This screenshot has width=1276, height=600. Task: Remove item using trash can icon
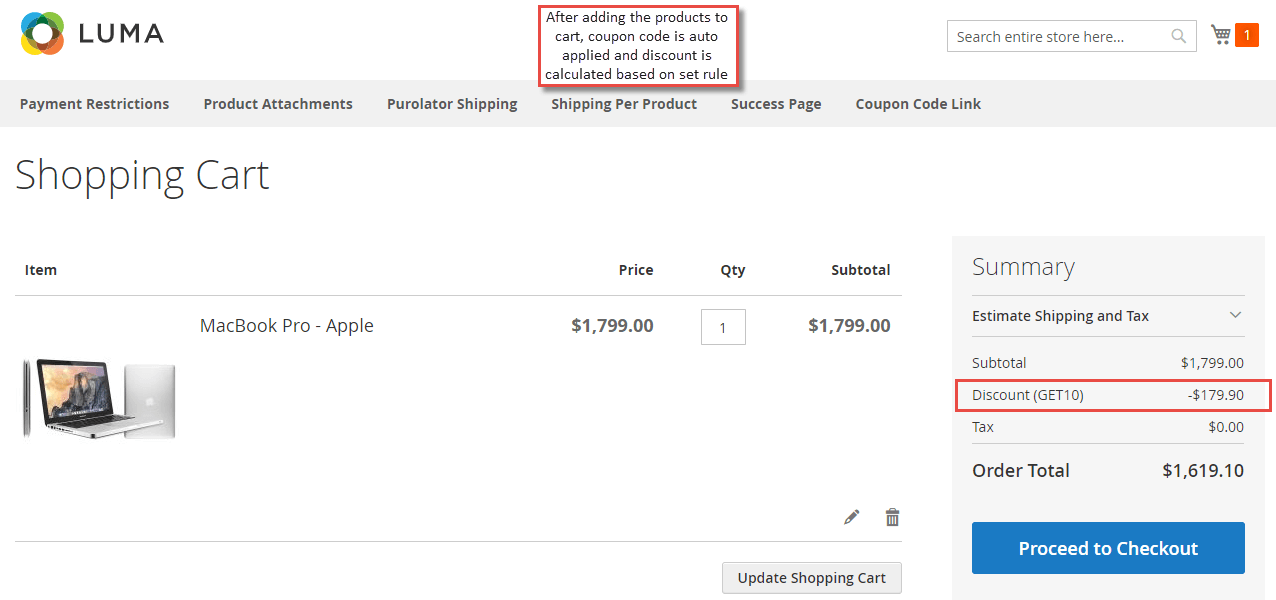tap(892, 517)
